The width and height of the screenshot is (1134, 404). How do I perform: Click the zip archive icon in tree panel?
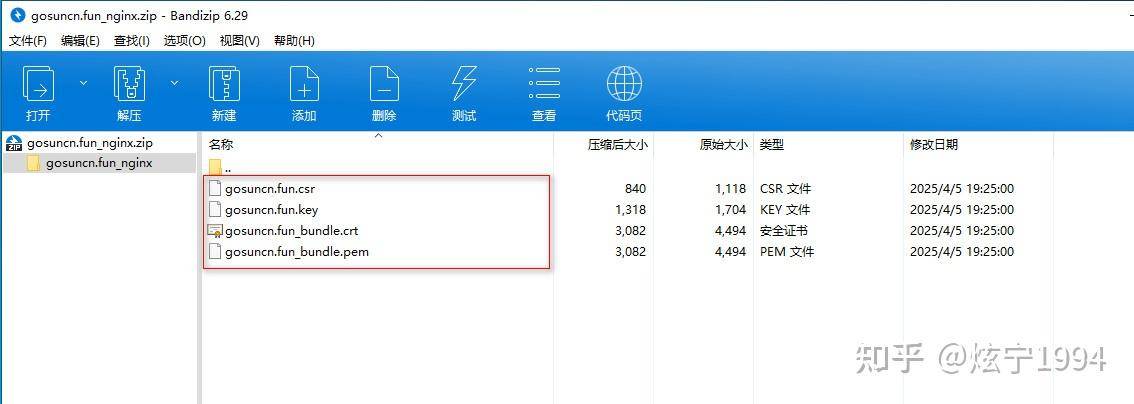pyautogui.click(x=14, y=143)
